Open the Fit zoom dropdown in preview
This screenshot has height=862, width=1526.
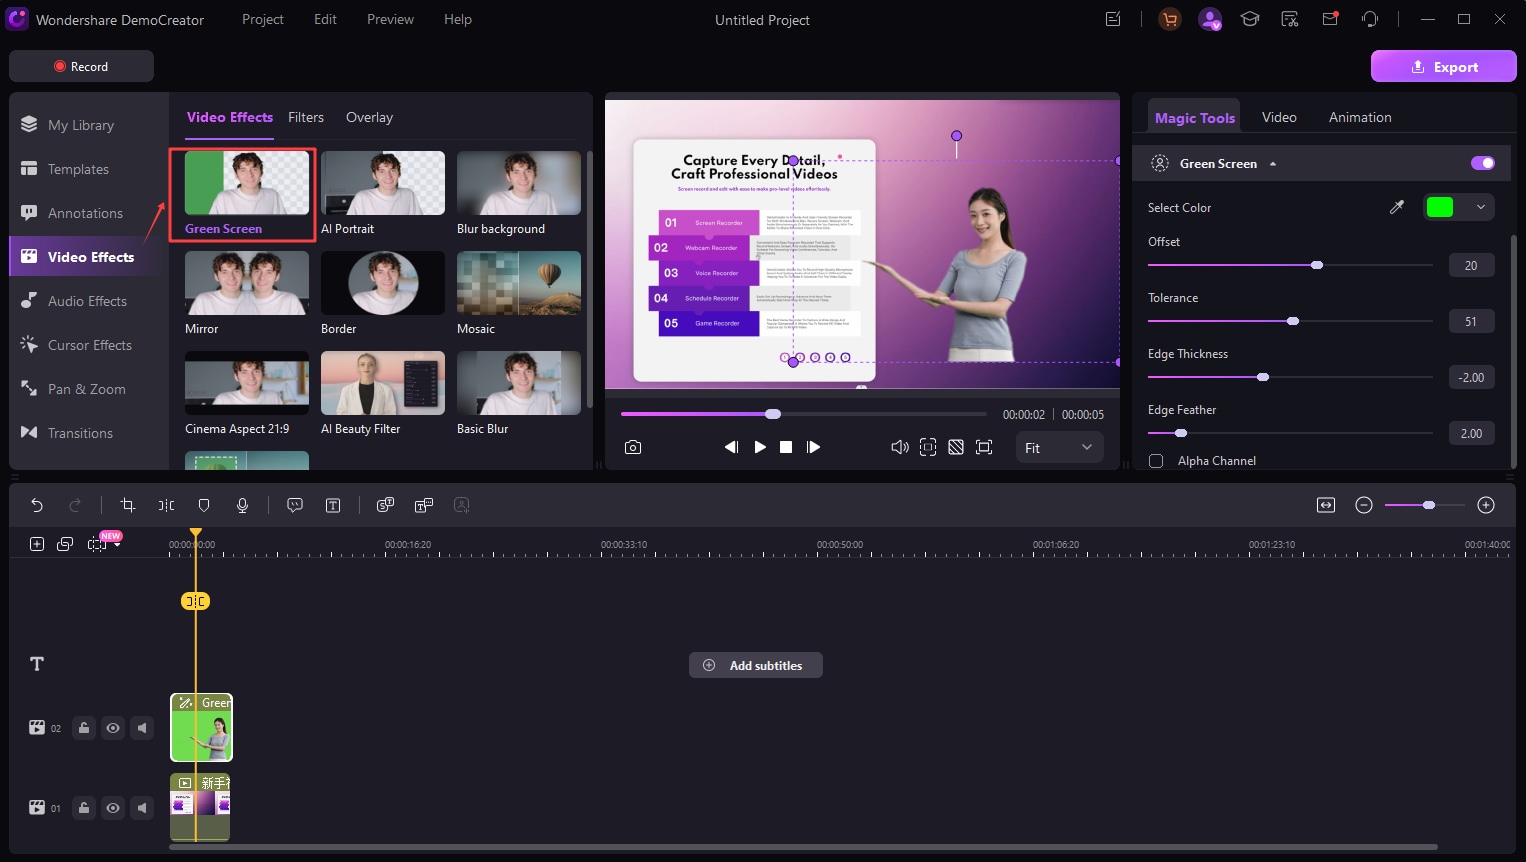coord(1060,447)
